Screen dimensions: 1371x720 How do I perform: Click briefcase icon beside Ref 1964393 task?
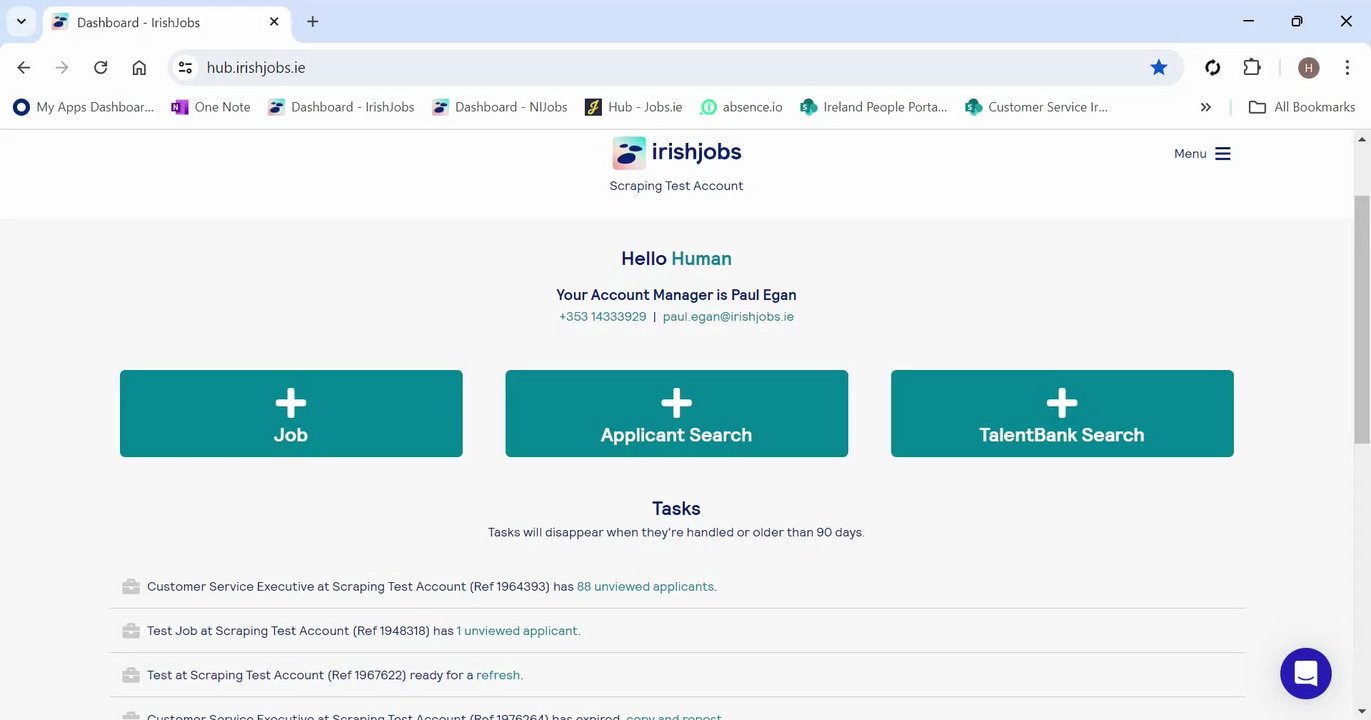point(131,587)
